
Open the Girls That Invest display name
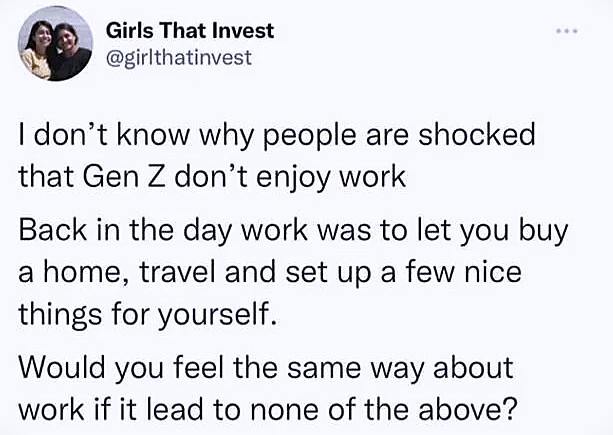tap(189, 31)
